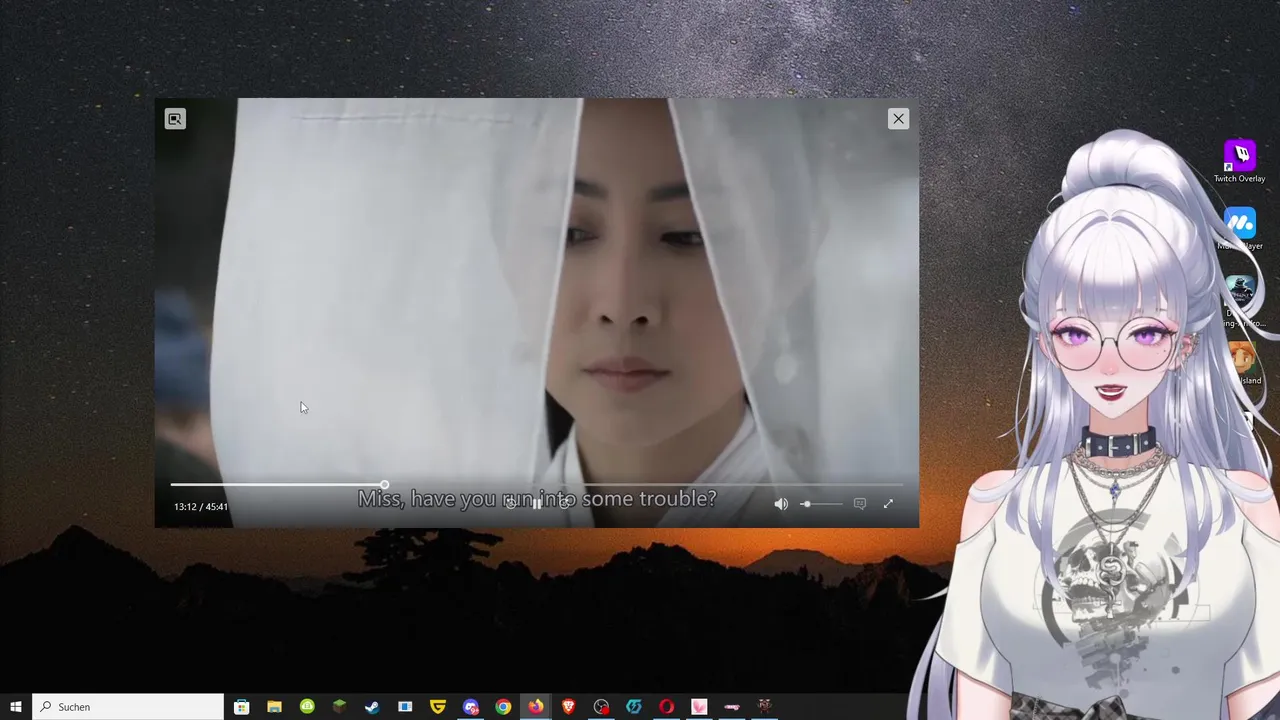
Task: Open the dark character app in taskbar
Action: click(765, 707)
